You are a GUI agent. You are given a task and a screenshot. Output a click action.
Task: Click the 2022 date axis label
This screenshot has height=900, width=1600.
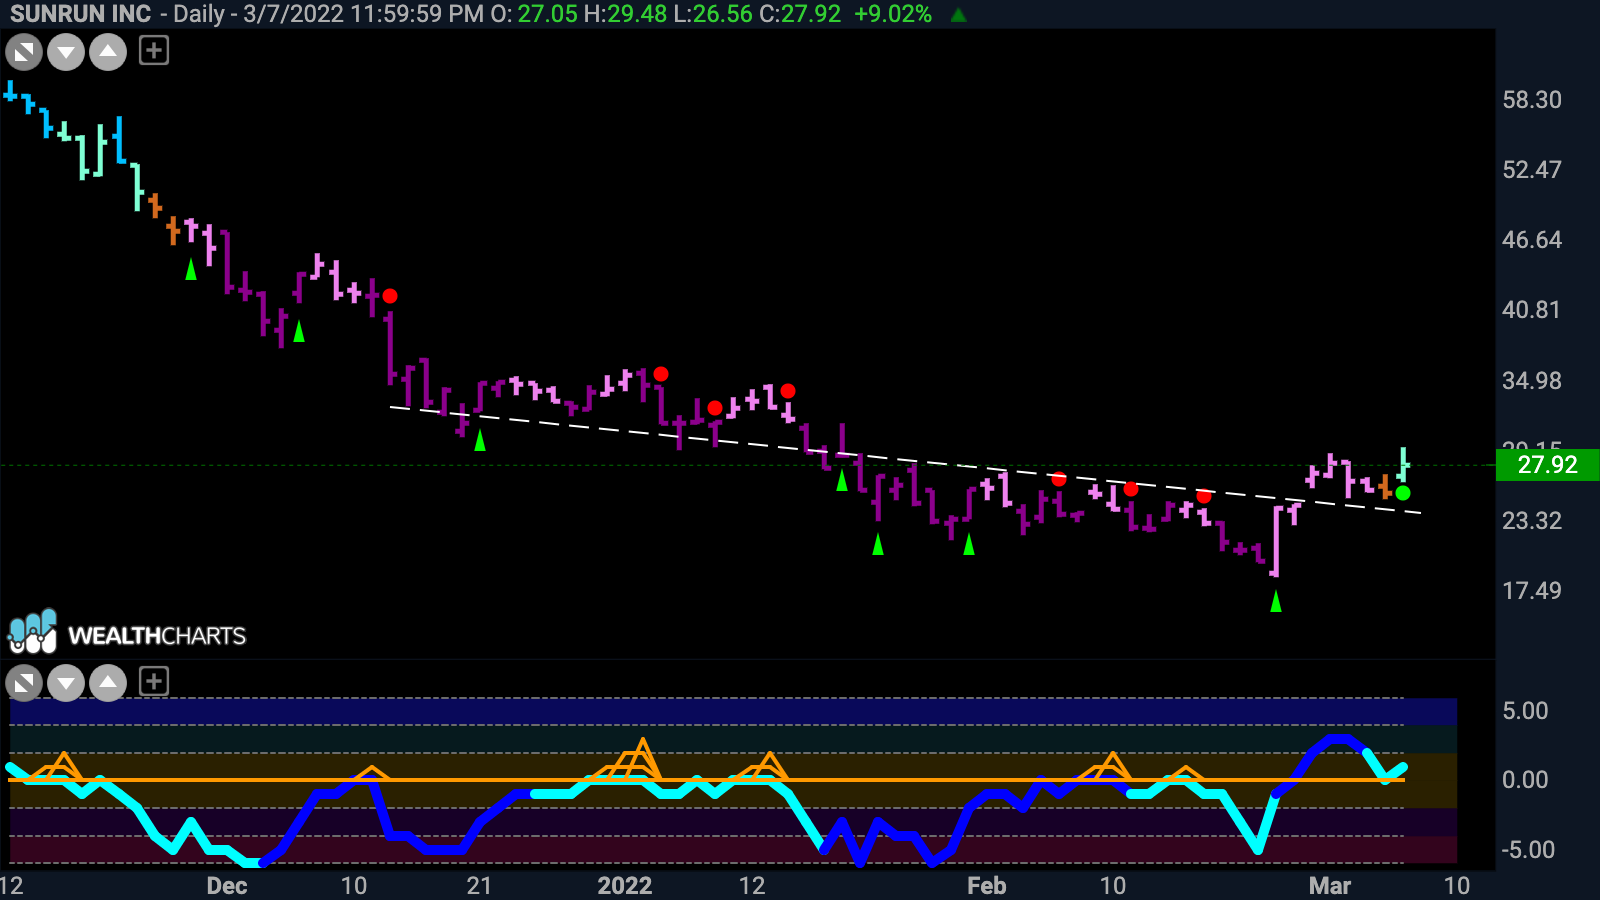(625, 885)
